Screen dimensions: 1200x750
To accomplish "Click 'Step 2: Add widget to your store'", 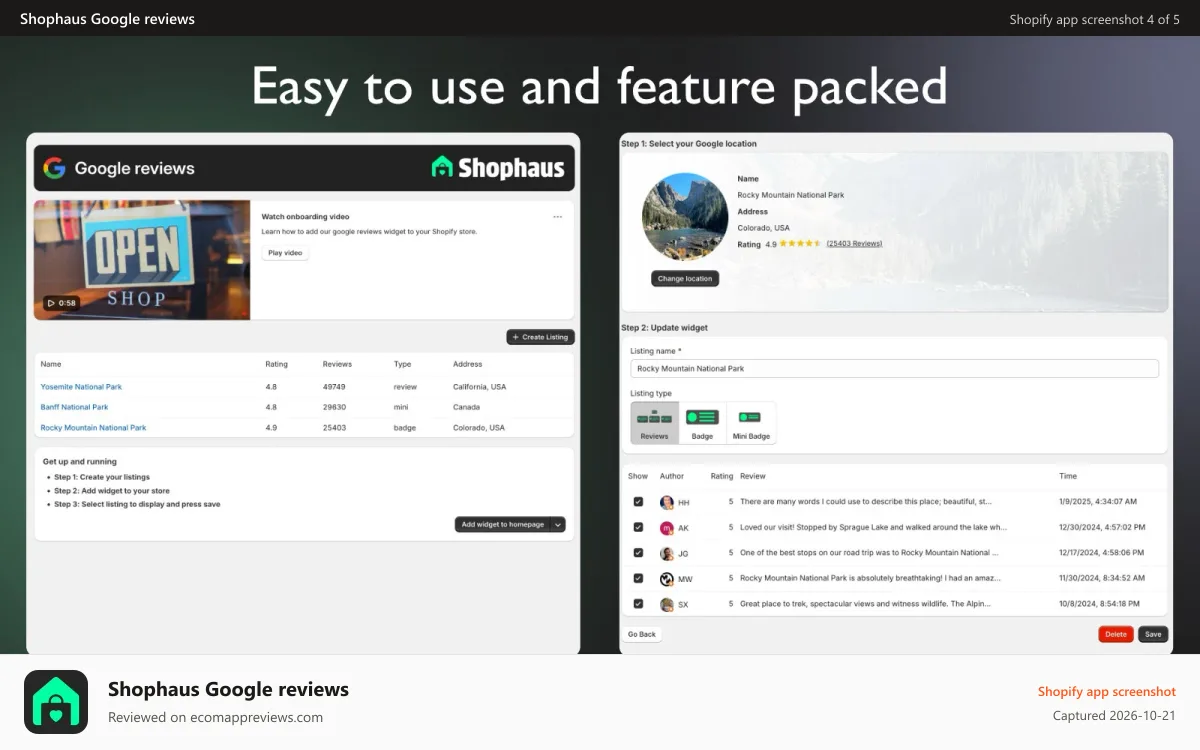I will pyautogui.click(x=112, y=491).
